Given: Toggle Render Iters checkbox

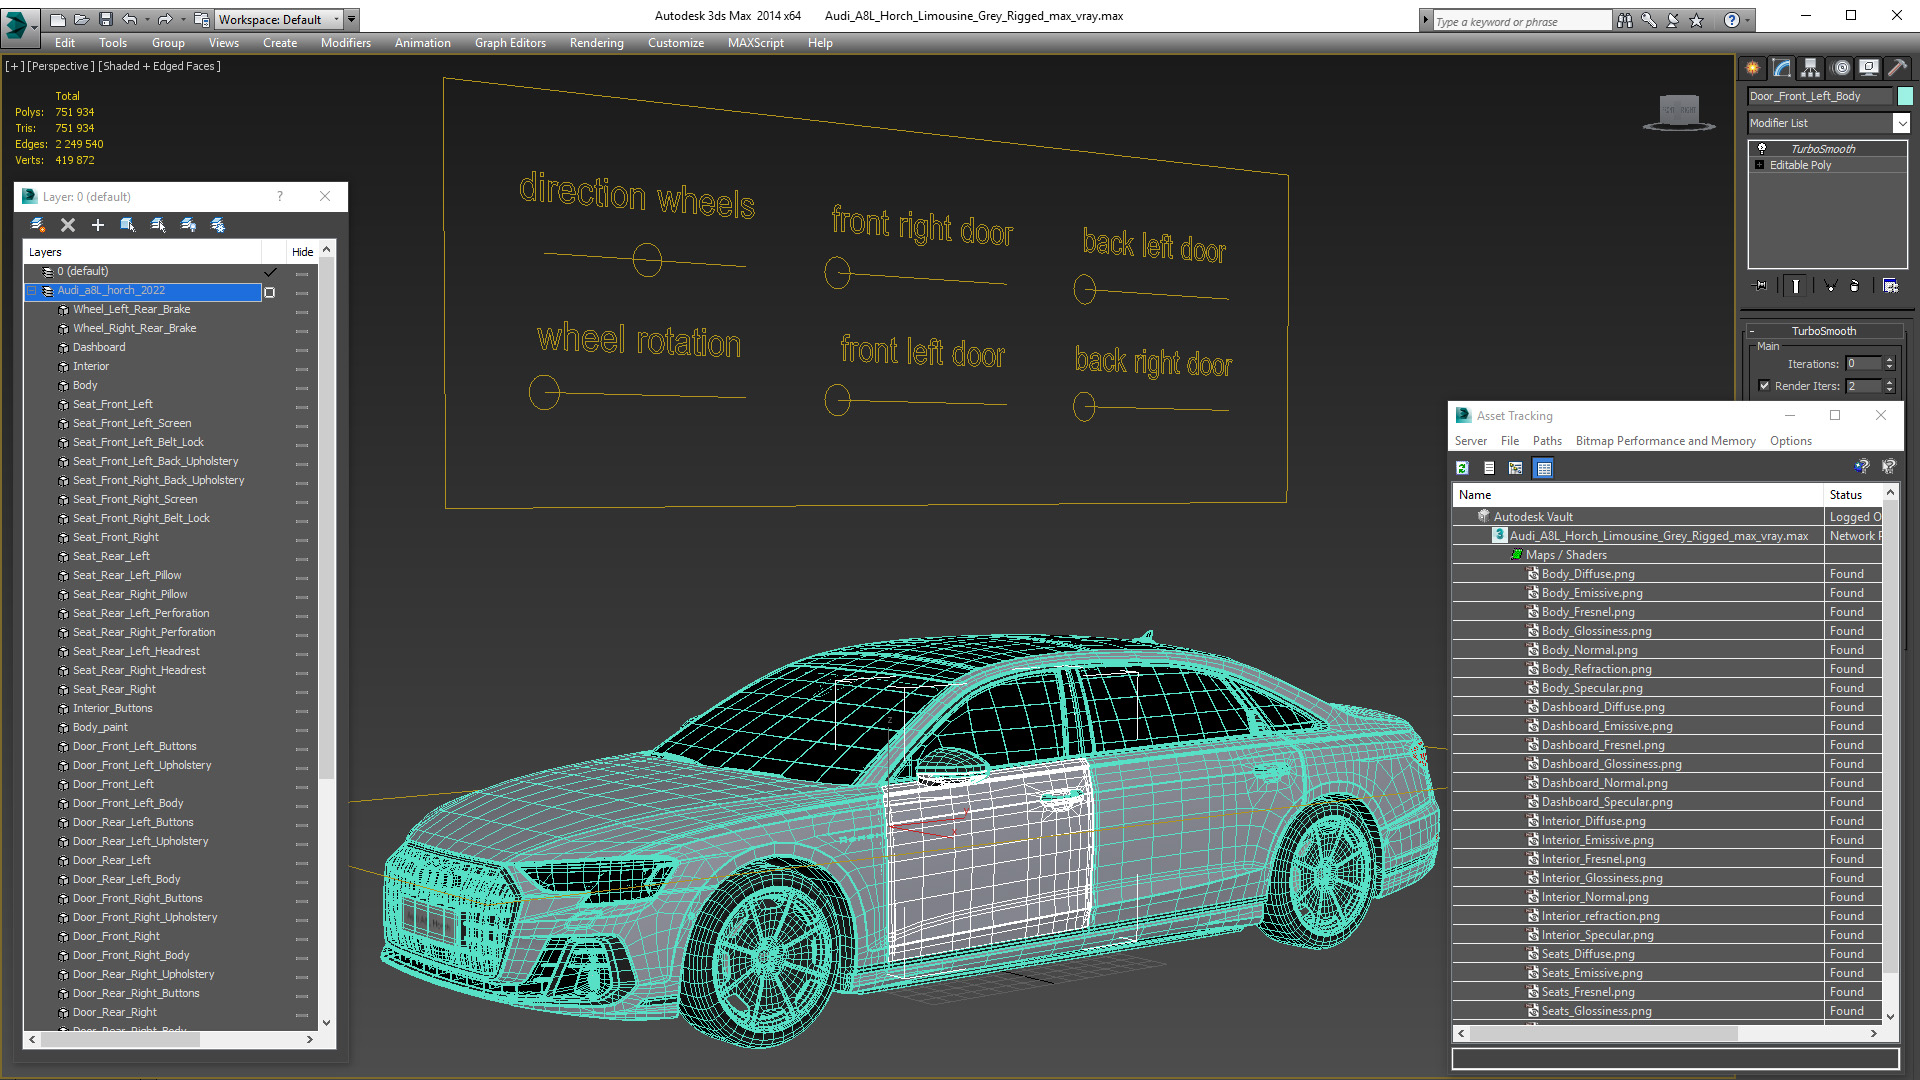Looking at the screenshot, I should (x=1764, y=386).
